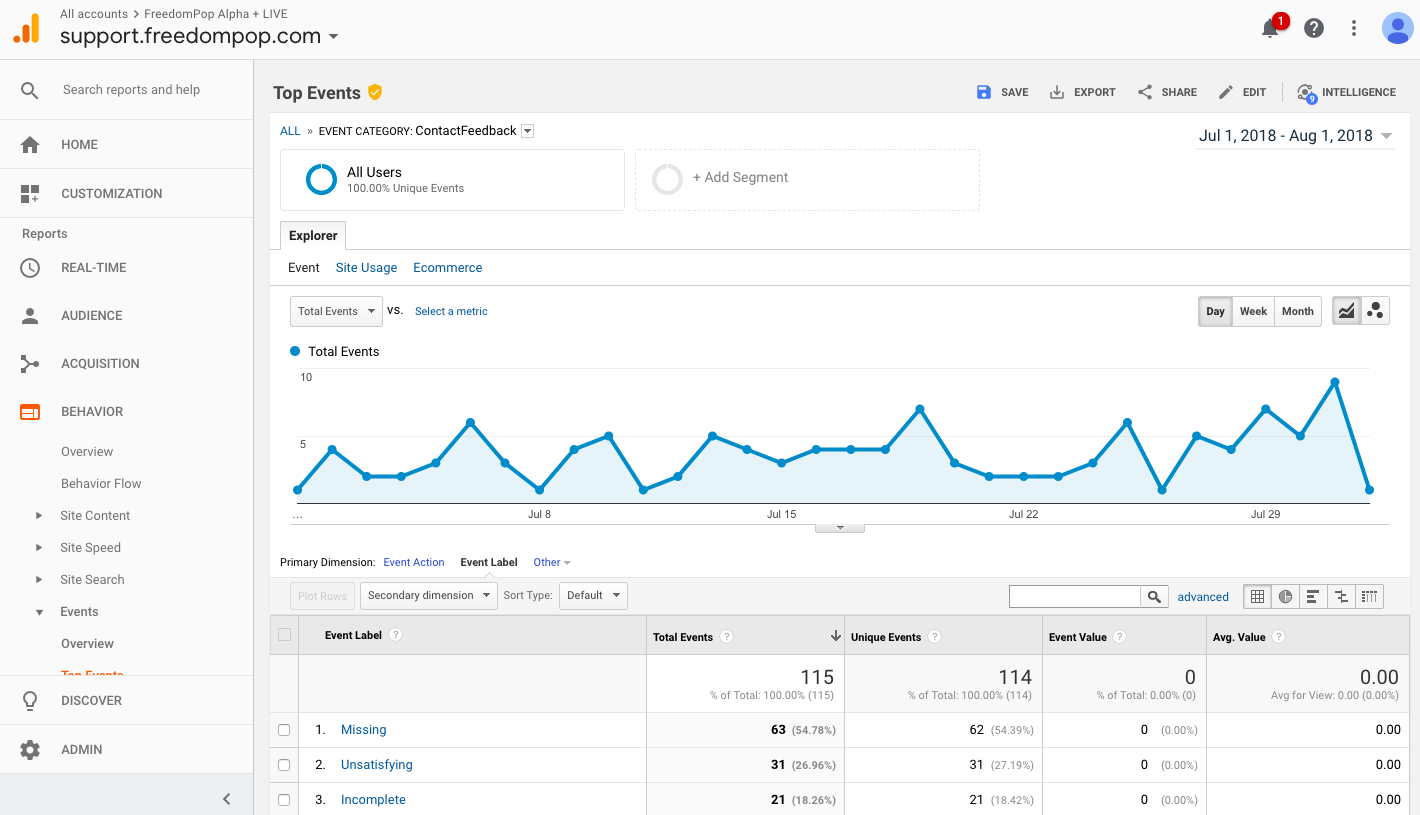
Task: Click help icon next to Event Label
Action: tap(396, 635)
